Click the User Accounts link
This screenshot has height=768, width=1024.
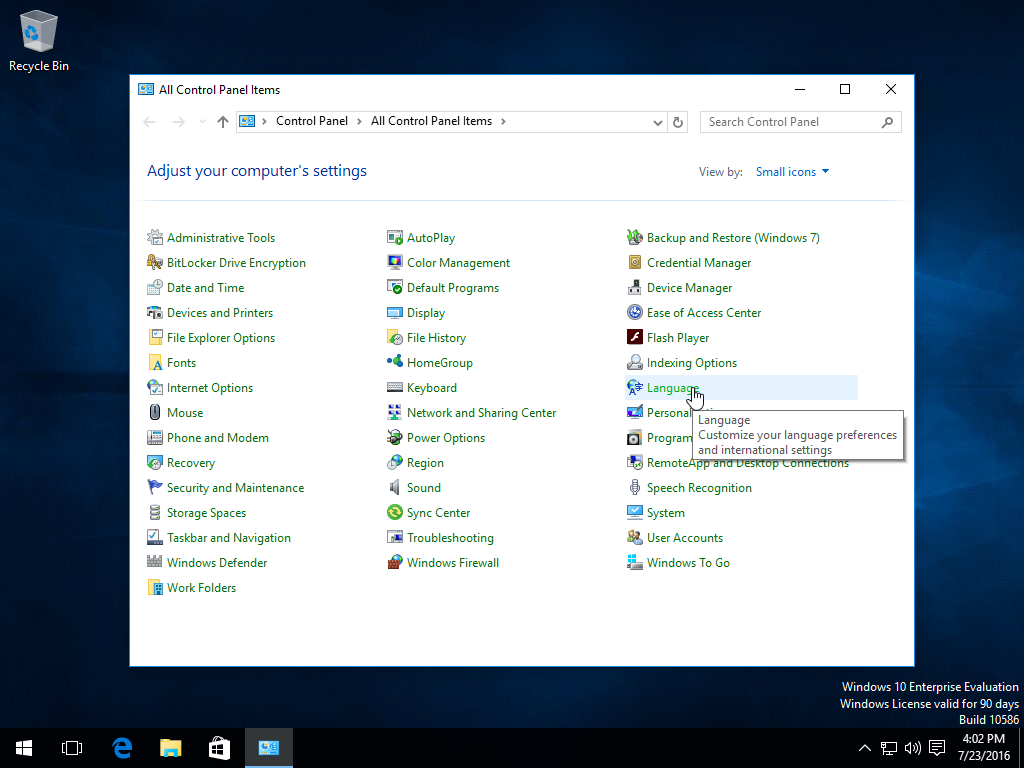(684, 537)
